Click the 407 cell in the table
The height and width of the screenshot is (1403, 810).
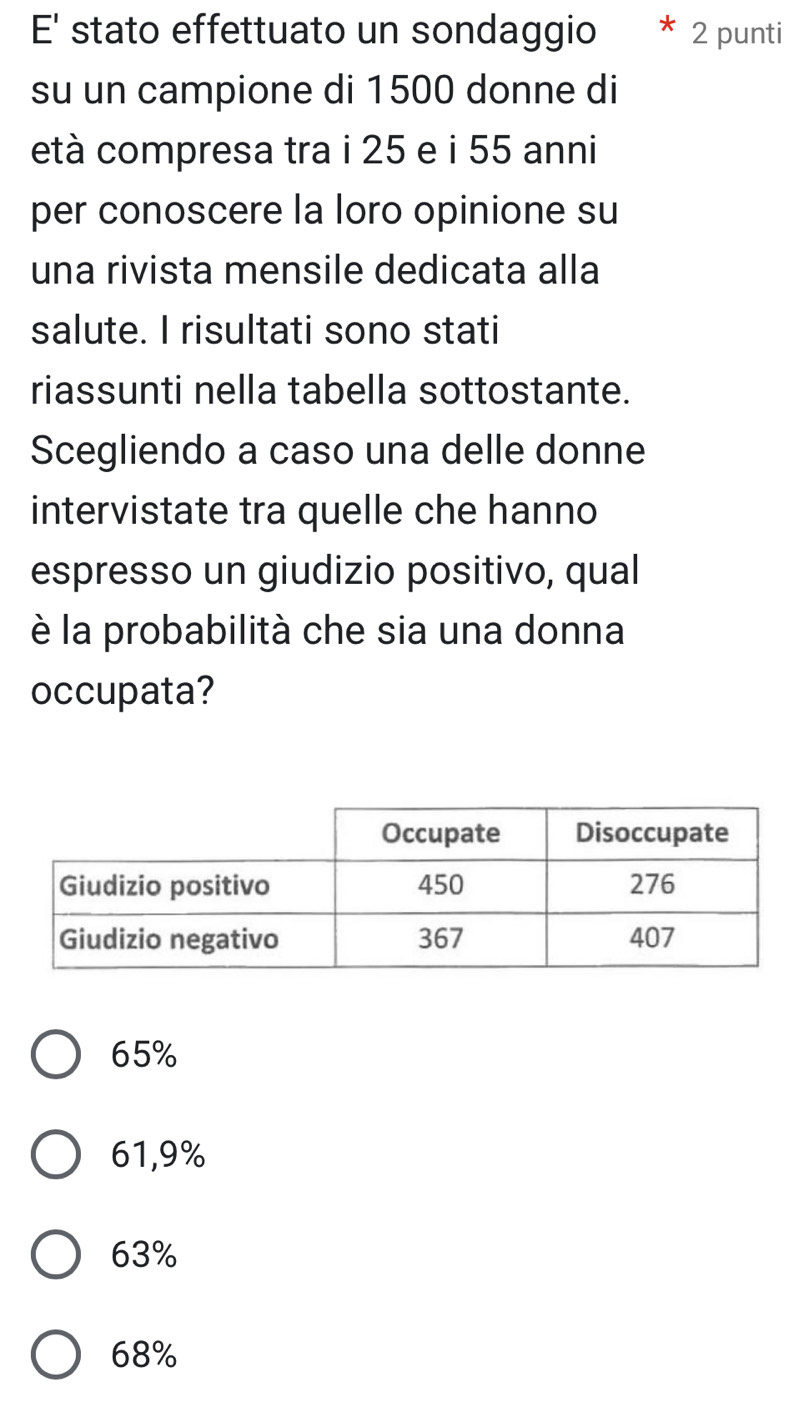tap(652, 939)
